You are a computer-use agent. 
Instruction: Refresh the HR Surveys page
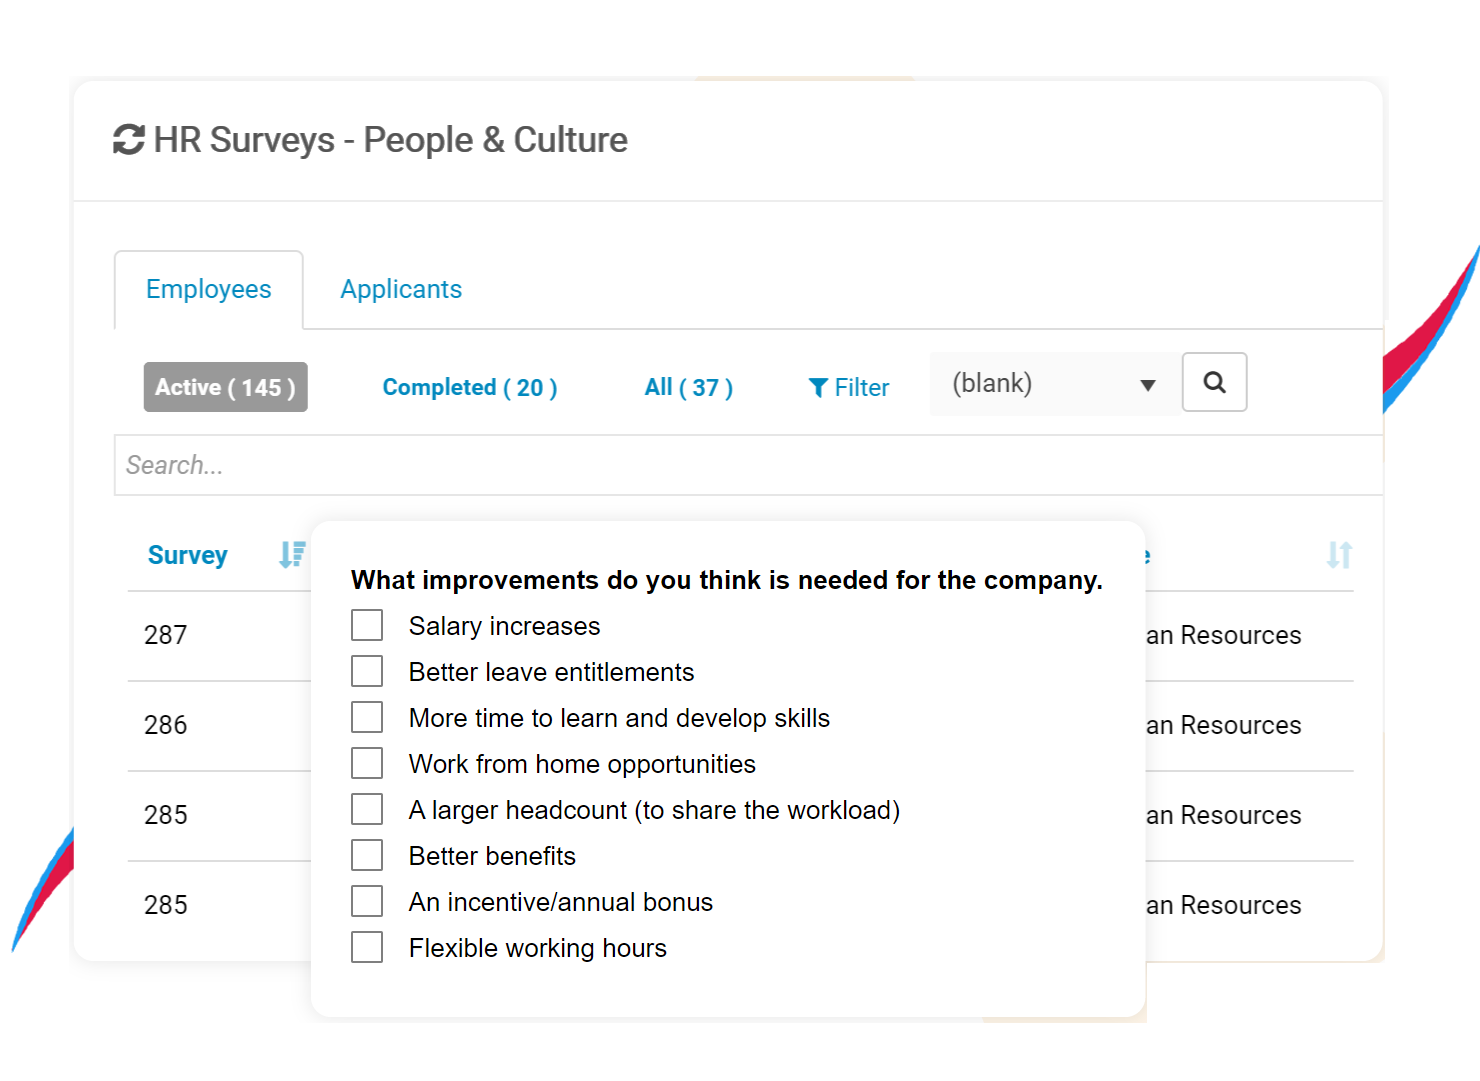[x=128, y=140]
